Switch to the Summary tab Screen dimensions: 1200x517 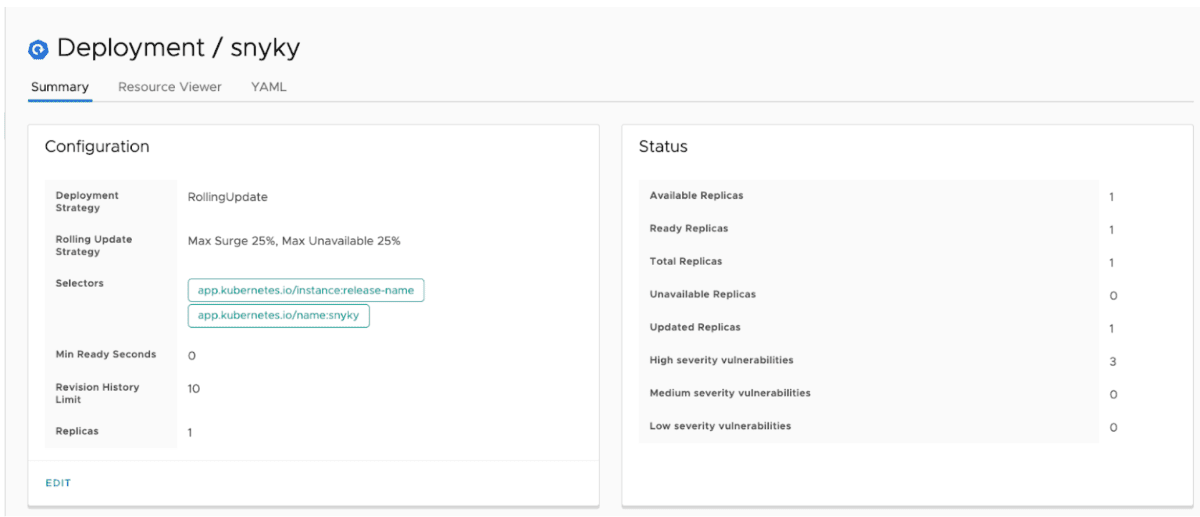point(60,87)
